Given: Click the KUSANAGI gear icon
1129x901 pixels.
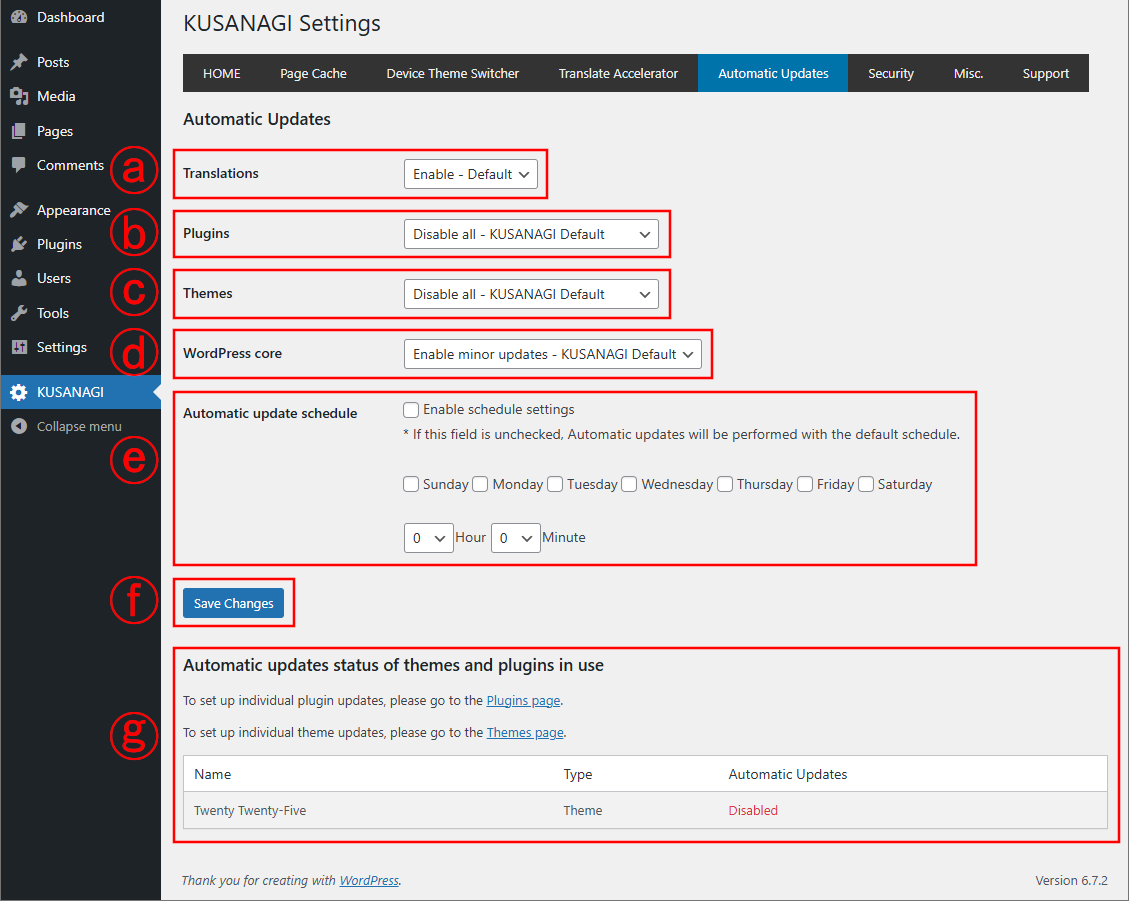Looking at the screenshot, I should click(18, 392).
